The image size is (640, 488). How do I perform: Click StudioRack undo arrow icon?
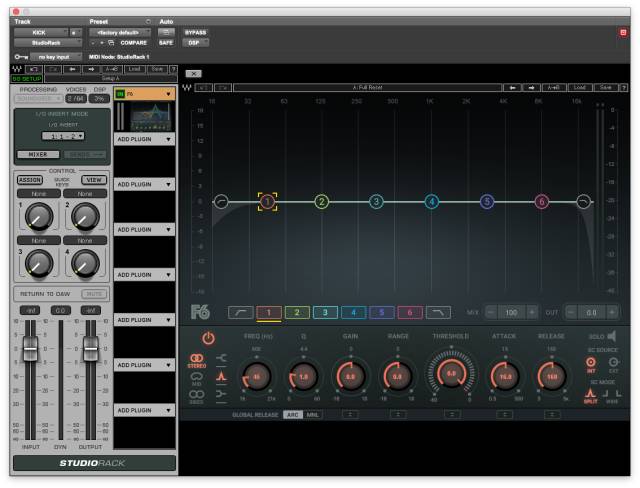click(x=34, y=69)
